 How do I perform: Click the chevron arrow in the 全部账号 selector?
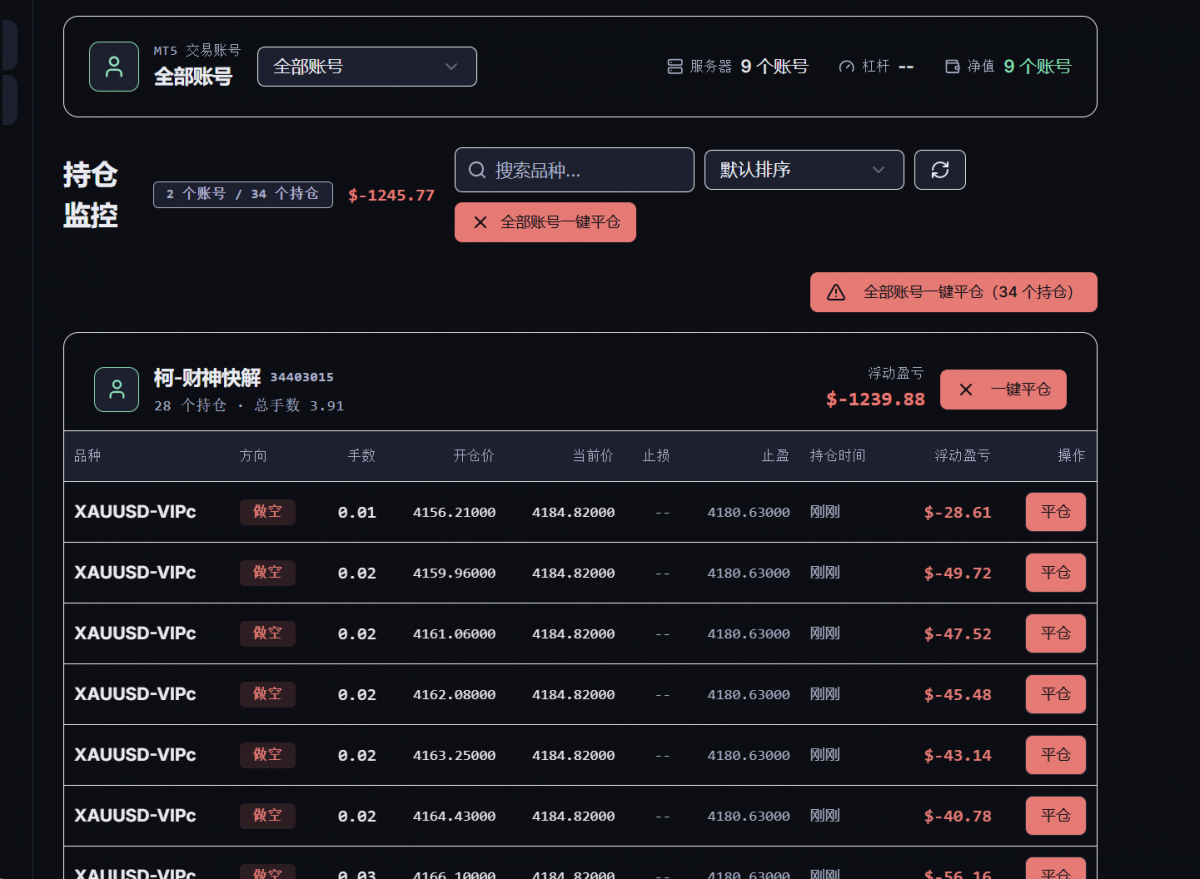(451, 67)
